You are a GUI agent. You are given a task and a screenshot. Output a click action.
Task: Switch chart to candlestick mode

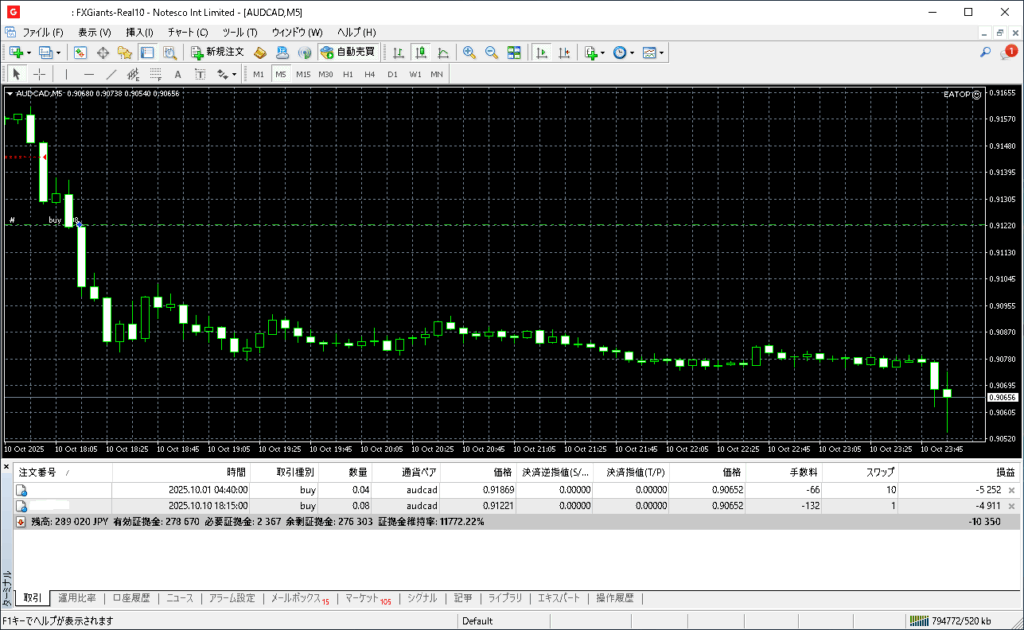coord(420,52)
